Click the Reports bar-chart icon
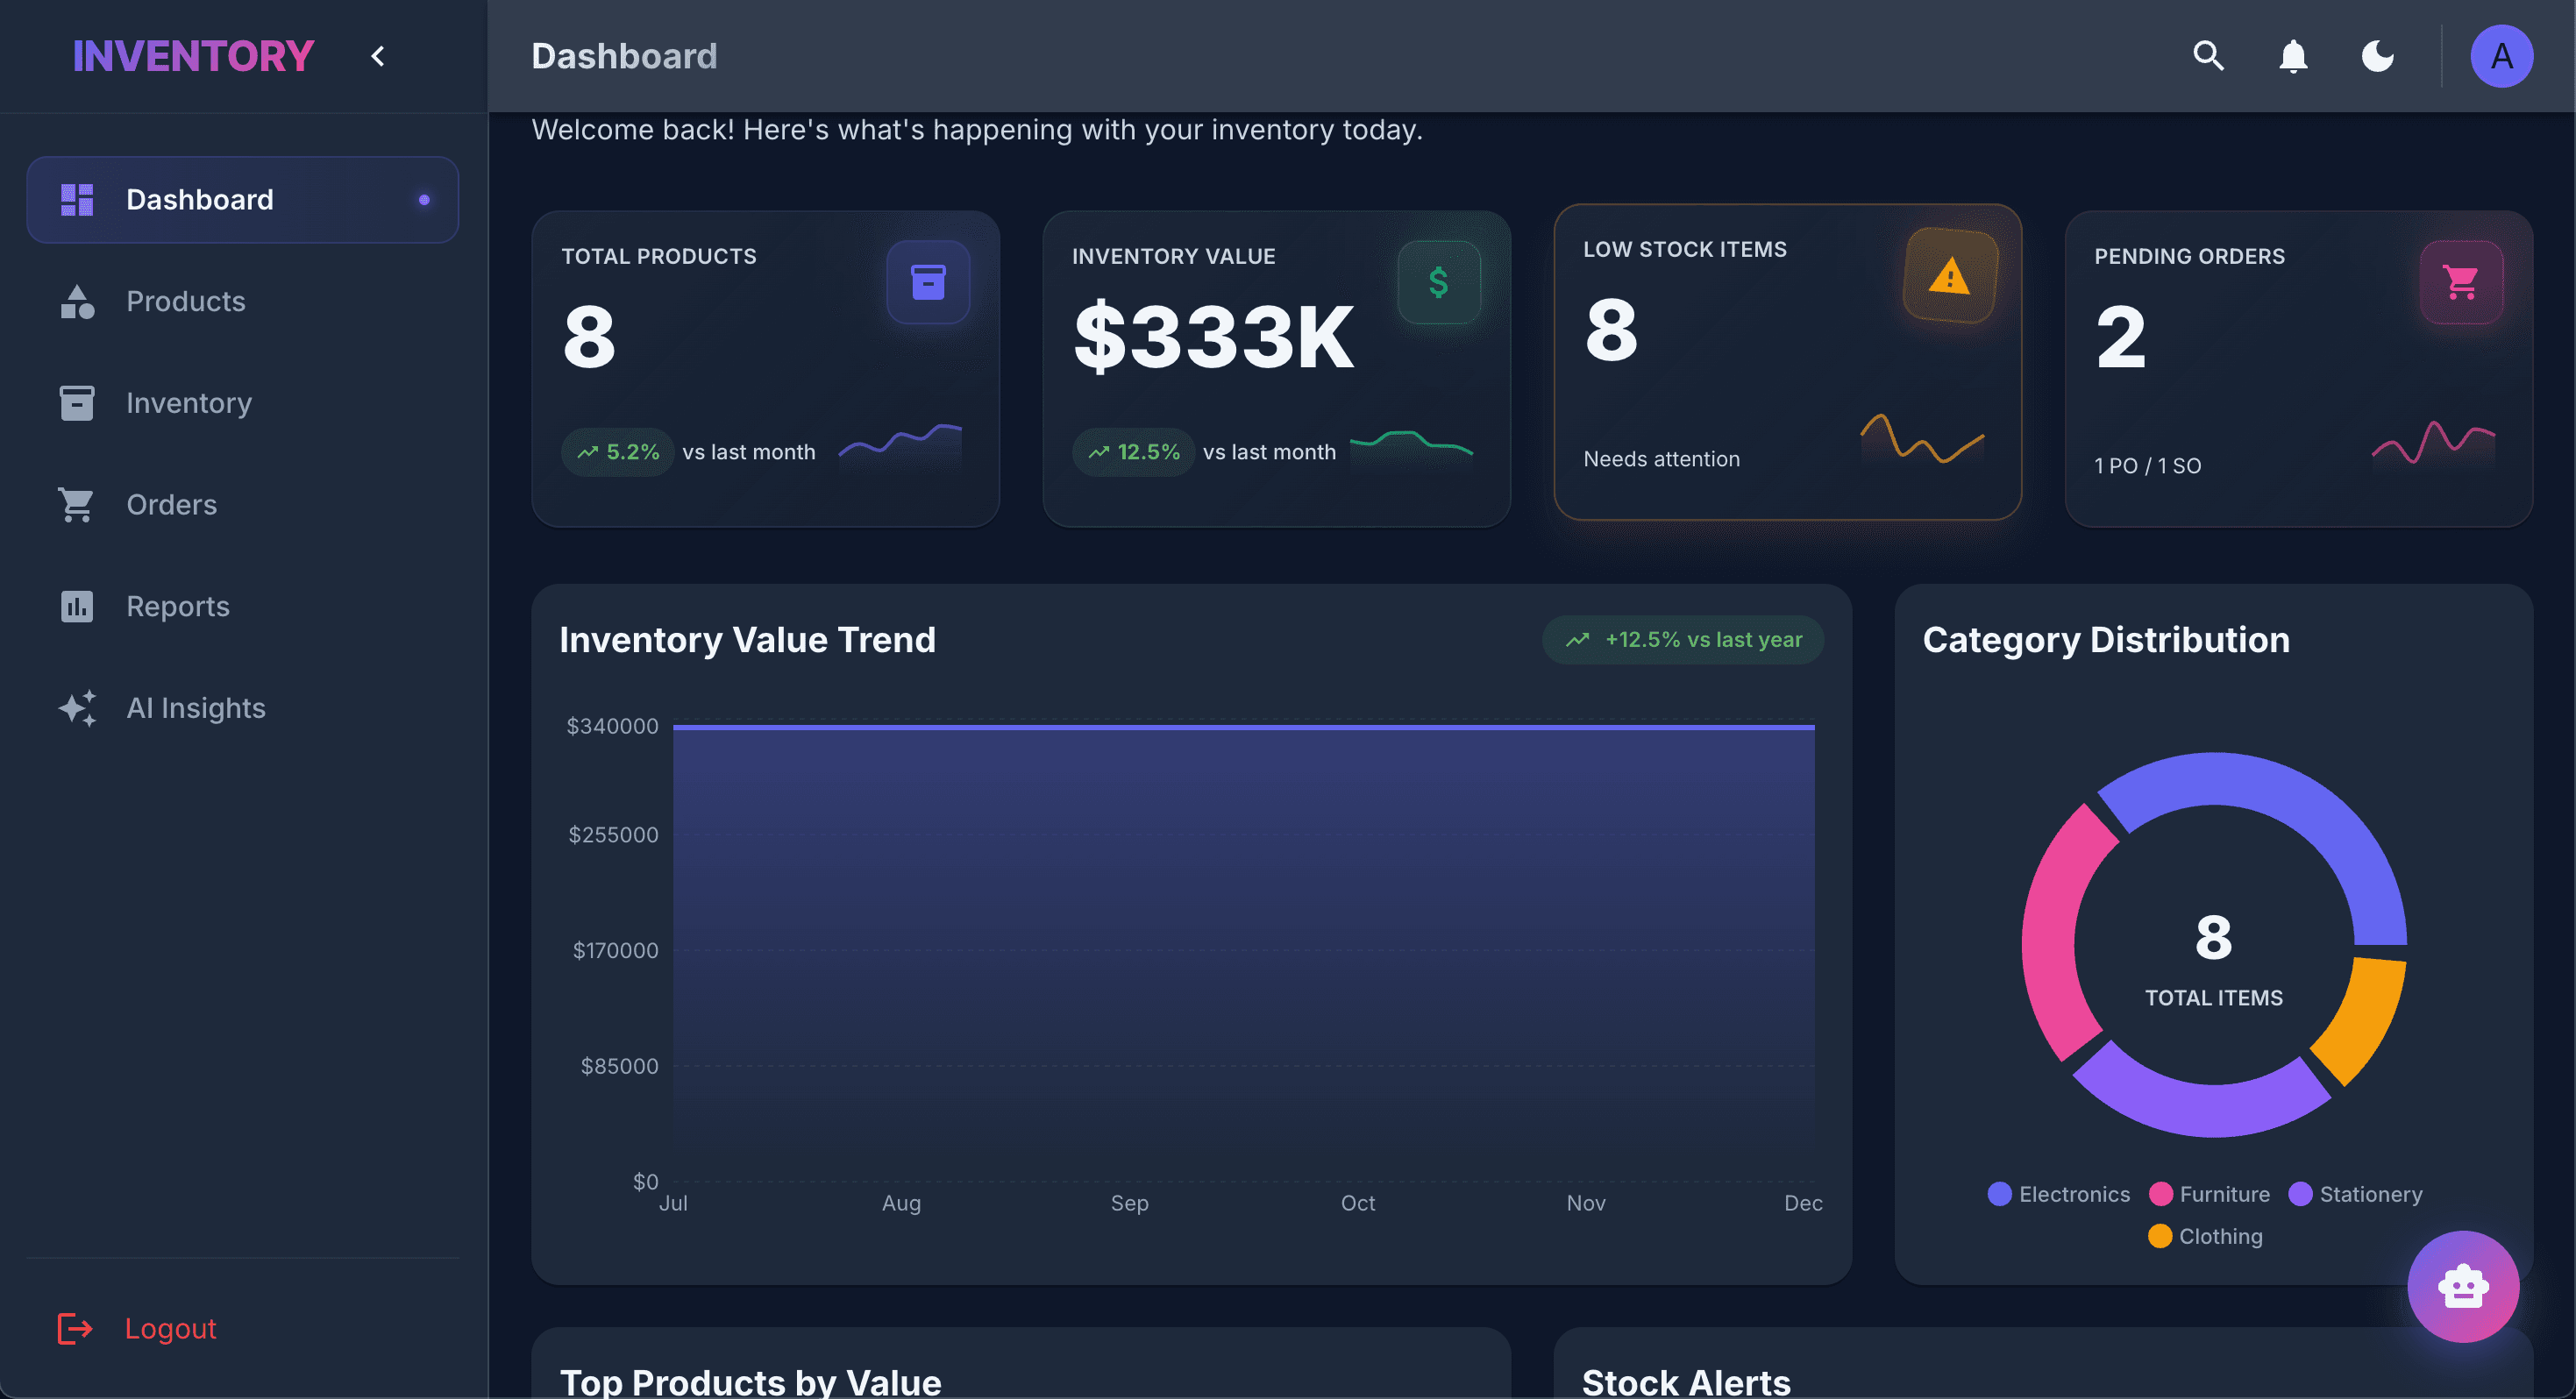This screenshot has width=2576, height=1399. [x=76, y=606]
